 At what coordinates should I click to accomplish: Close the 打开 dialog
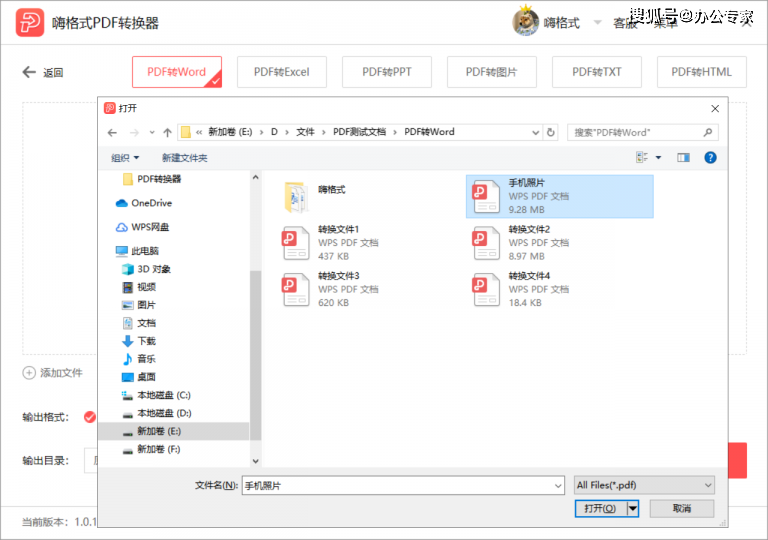(715, 108)
